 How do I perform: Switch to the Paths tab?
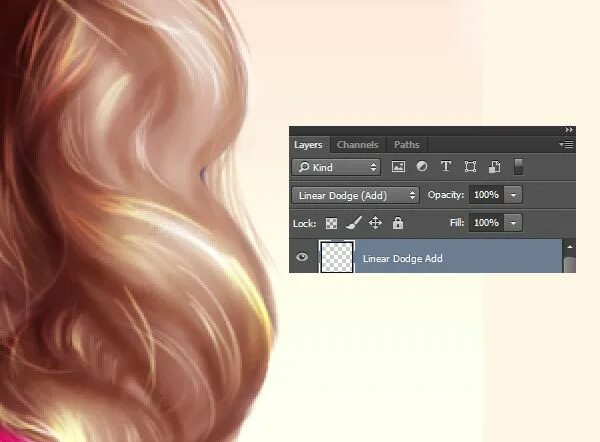(406, 145)
